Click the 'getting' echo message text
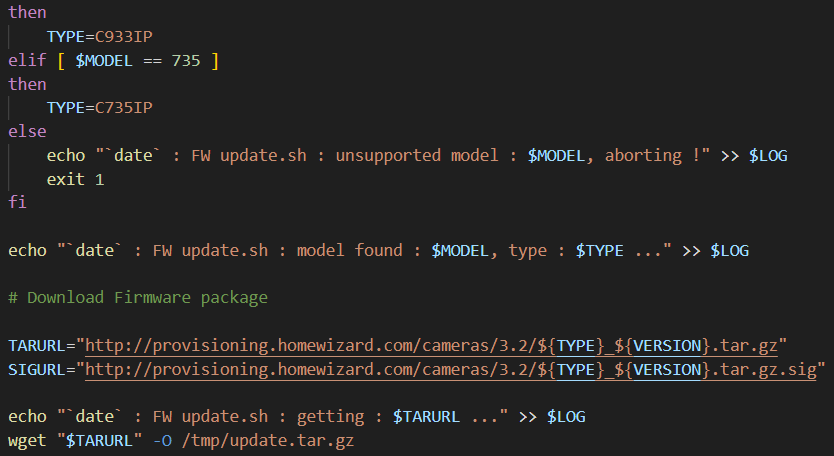Viewport: 834px width, 456px height. [355, 416]
